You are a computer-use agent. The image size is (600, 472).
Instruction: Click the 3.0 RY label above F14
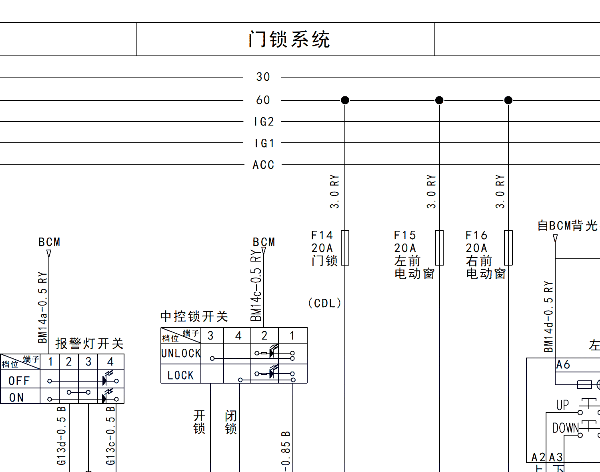(334, 191)
